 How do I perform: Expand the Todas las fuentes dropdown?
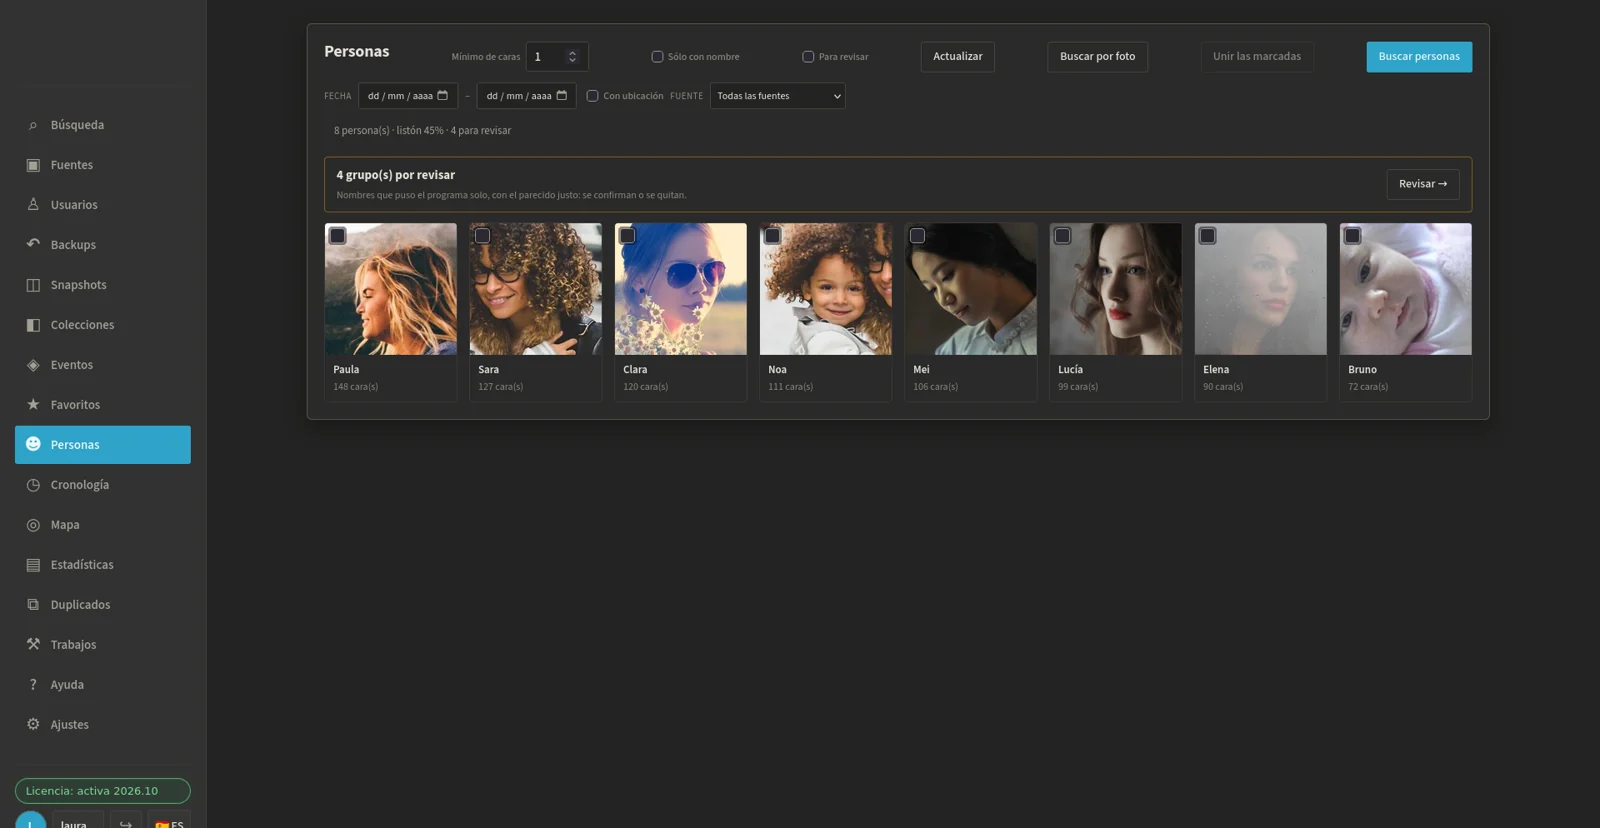point(778,96)
